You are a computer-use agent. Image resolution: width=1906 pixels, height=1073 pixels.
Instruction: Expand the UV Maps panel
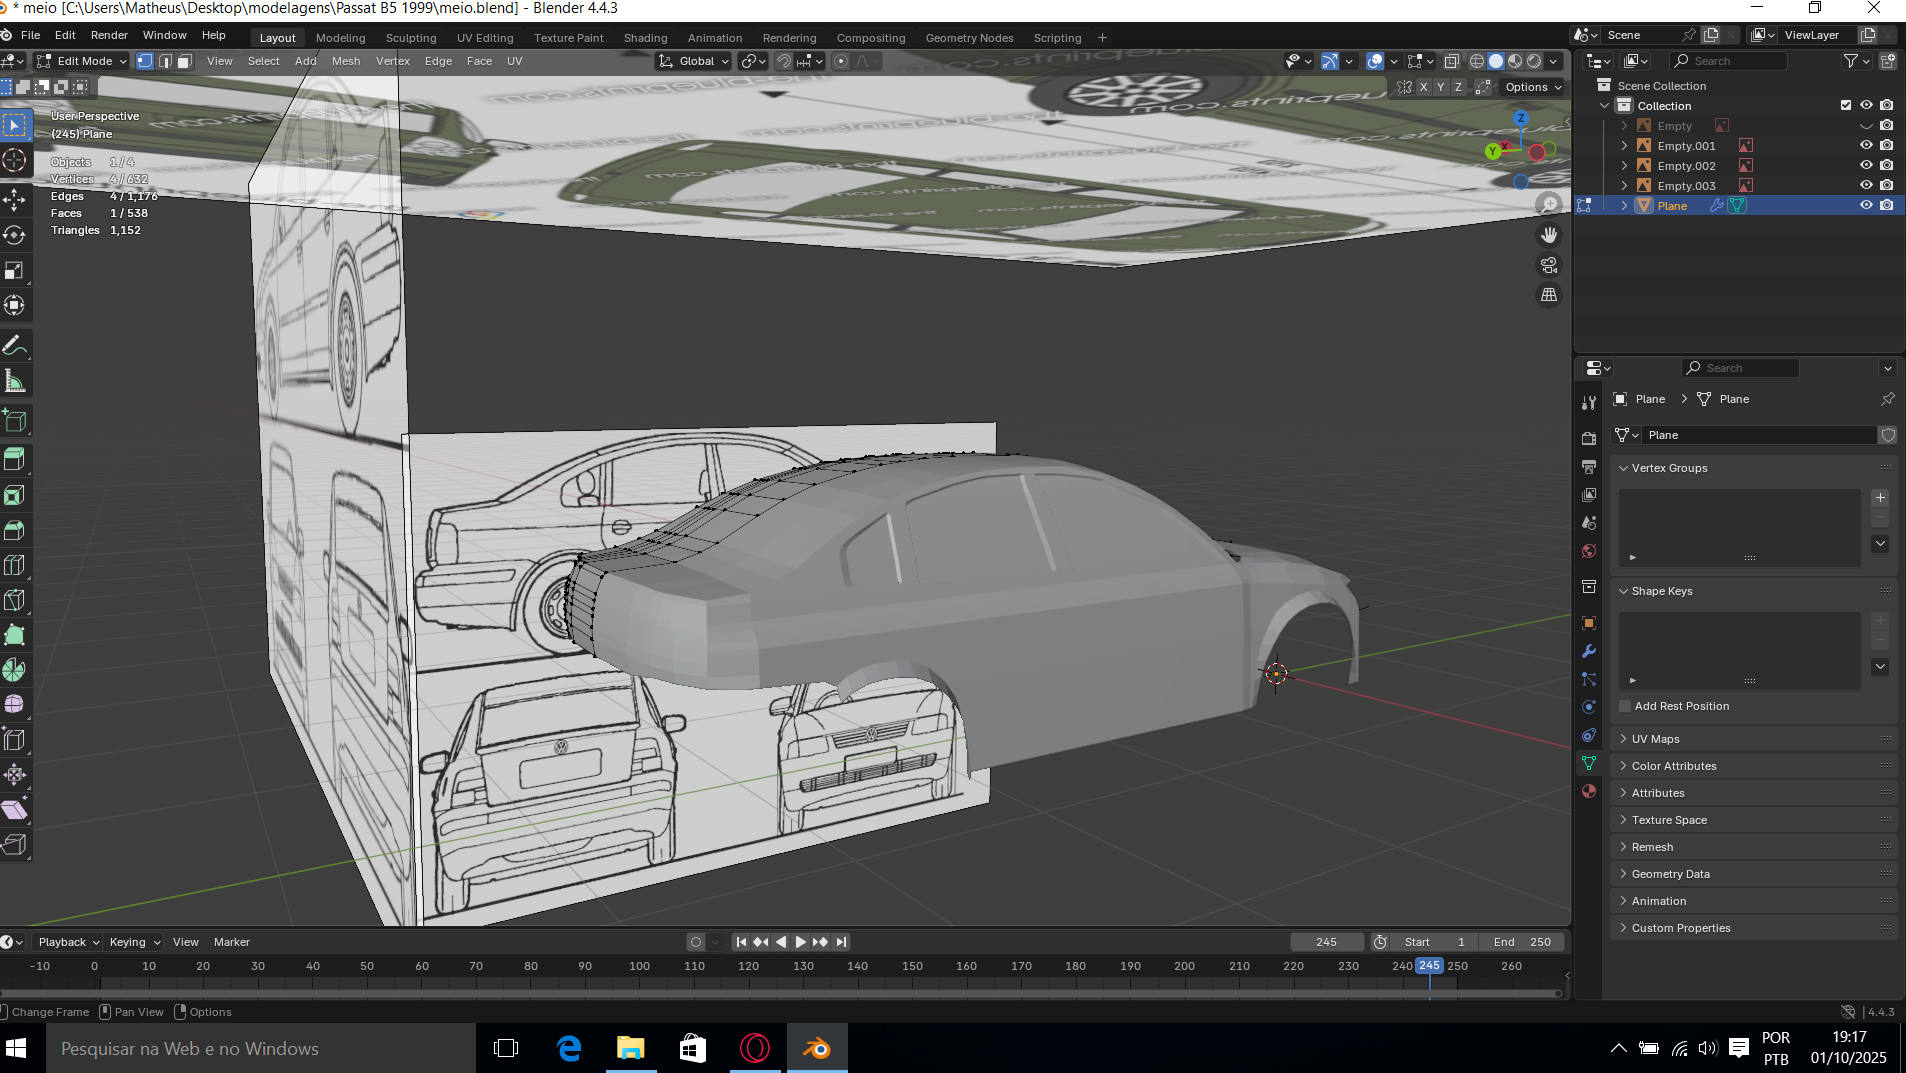click(1656, 739)
